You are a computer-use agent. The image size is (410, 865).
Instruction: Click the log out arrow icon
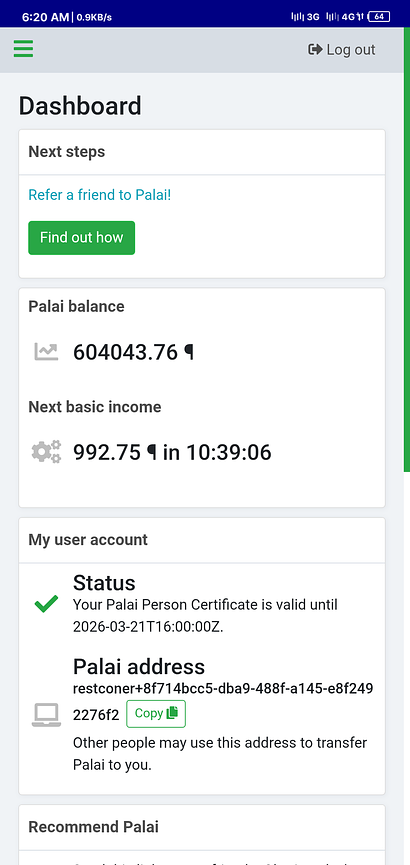[x=315, y=50]
